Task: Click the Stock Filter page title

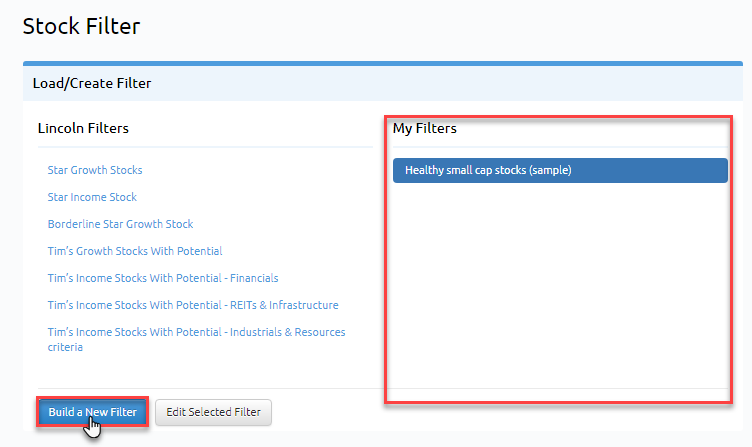Action: 82,26
